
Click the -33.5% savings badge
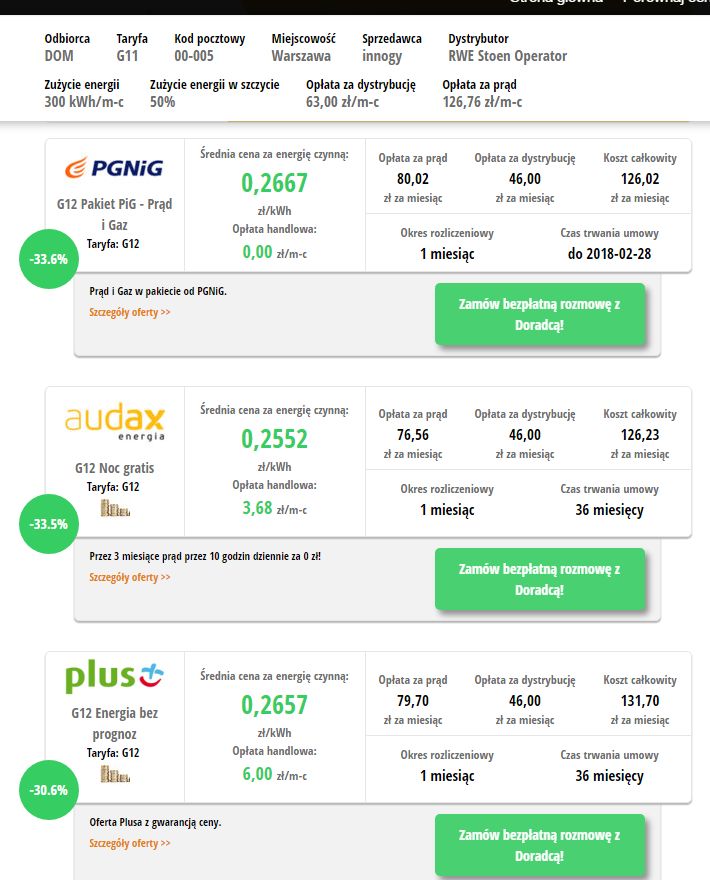49,524
